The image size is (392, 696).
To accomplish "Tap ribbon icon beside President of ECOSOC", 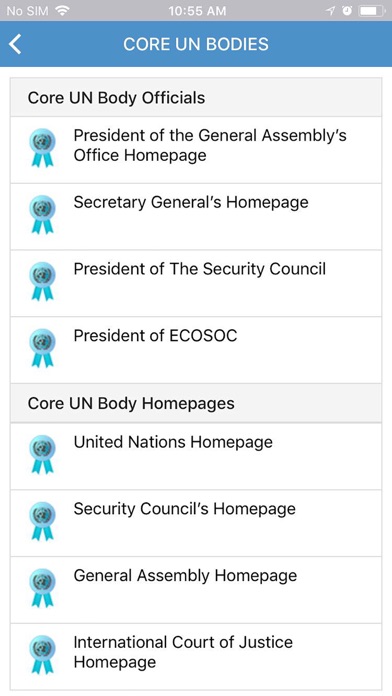I will (43, 348).
